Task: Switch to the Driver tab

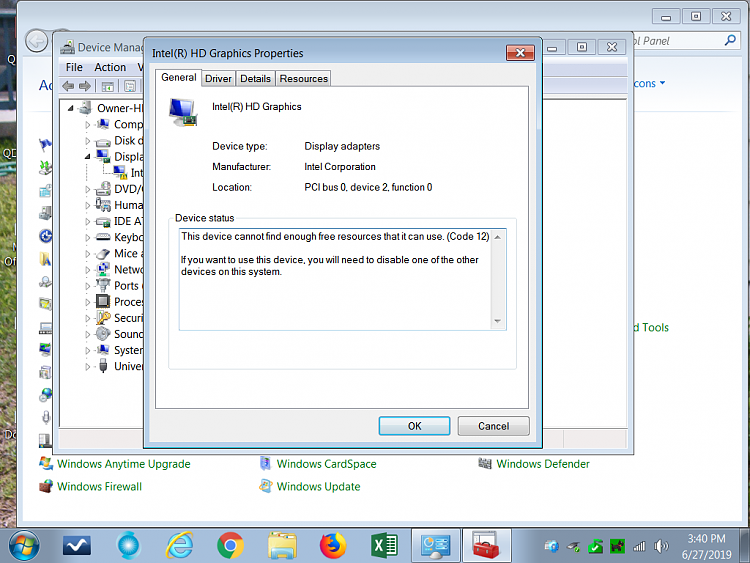Action: click(x=218, y=78)
